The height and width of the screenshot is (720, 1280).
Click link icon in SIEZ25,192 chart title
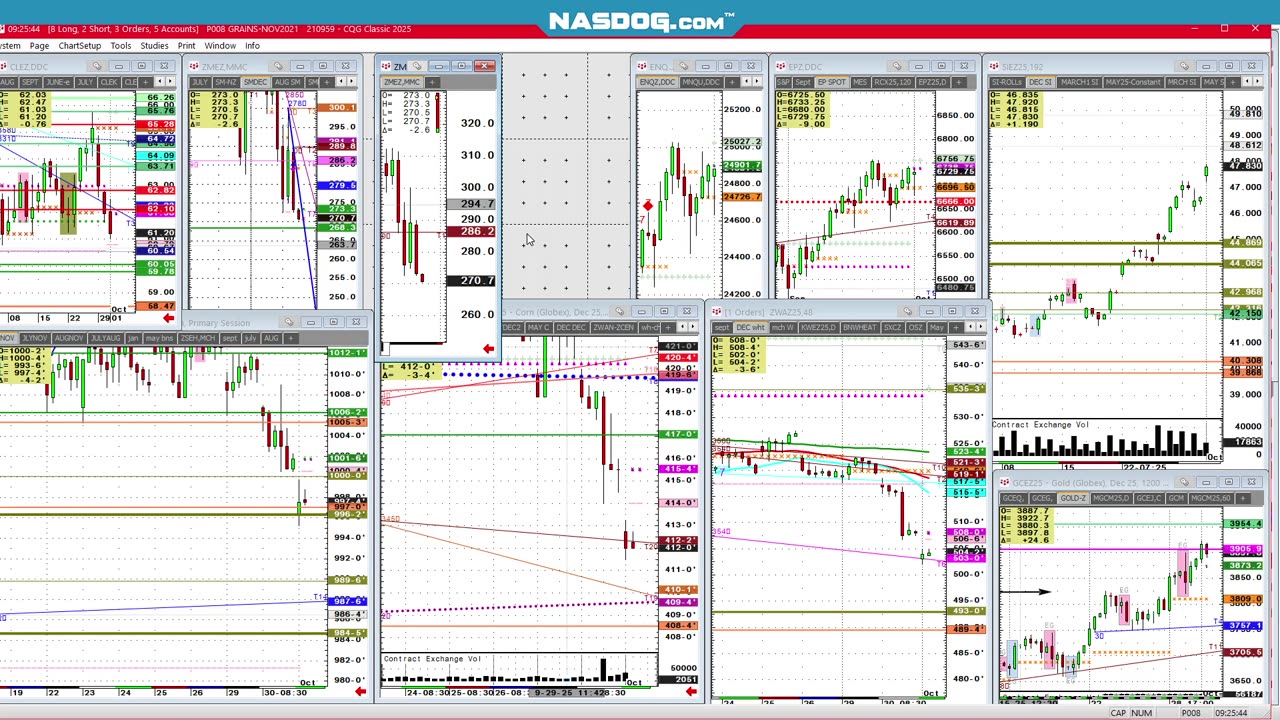1184,66
